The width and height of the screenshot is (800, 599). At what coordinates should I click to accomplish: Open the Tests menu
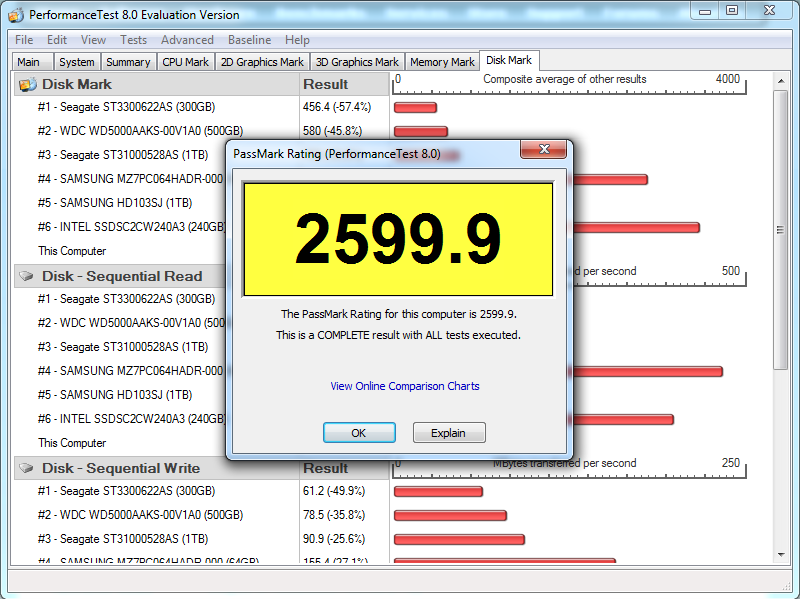133,40
